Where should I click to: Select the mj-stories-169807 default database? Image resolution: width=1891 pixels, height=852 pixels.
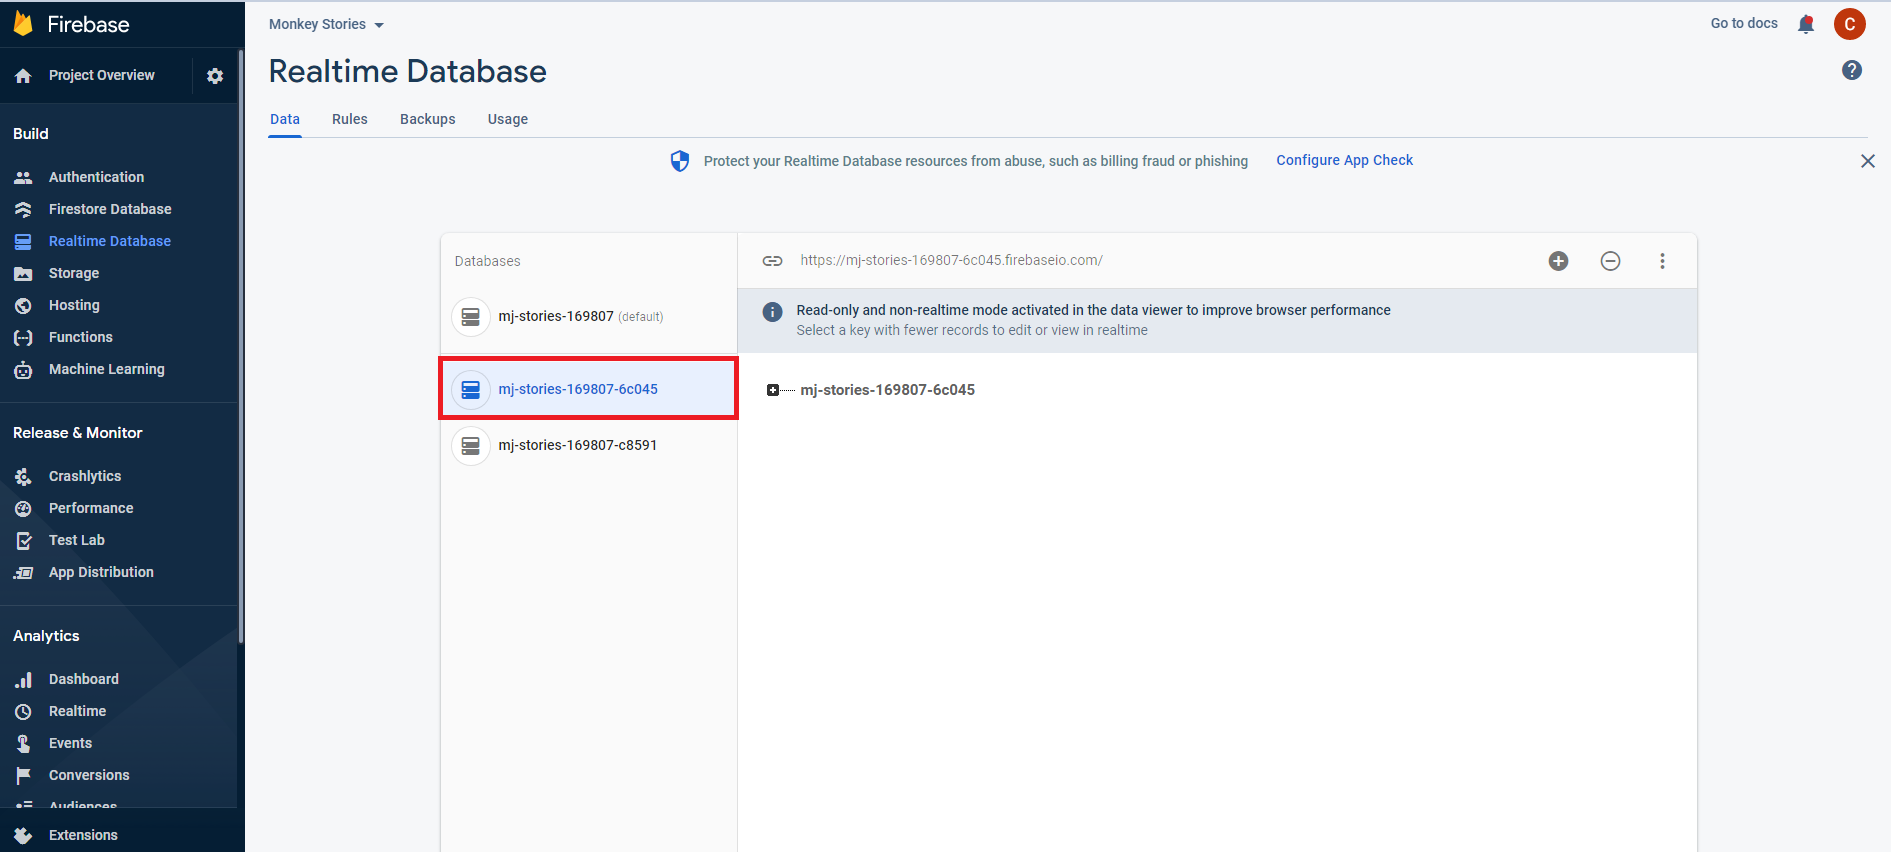point(589,317)
